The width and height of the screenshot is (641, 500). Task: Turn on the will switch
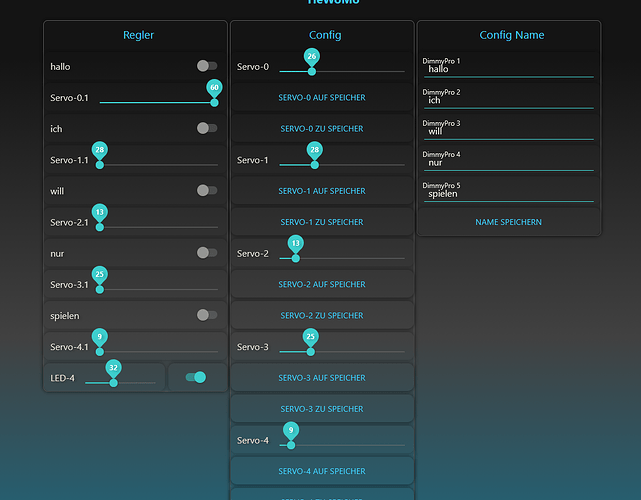pyautogui.click(x=206, y=190)
